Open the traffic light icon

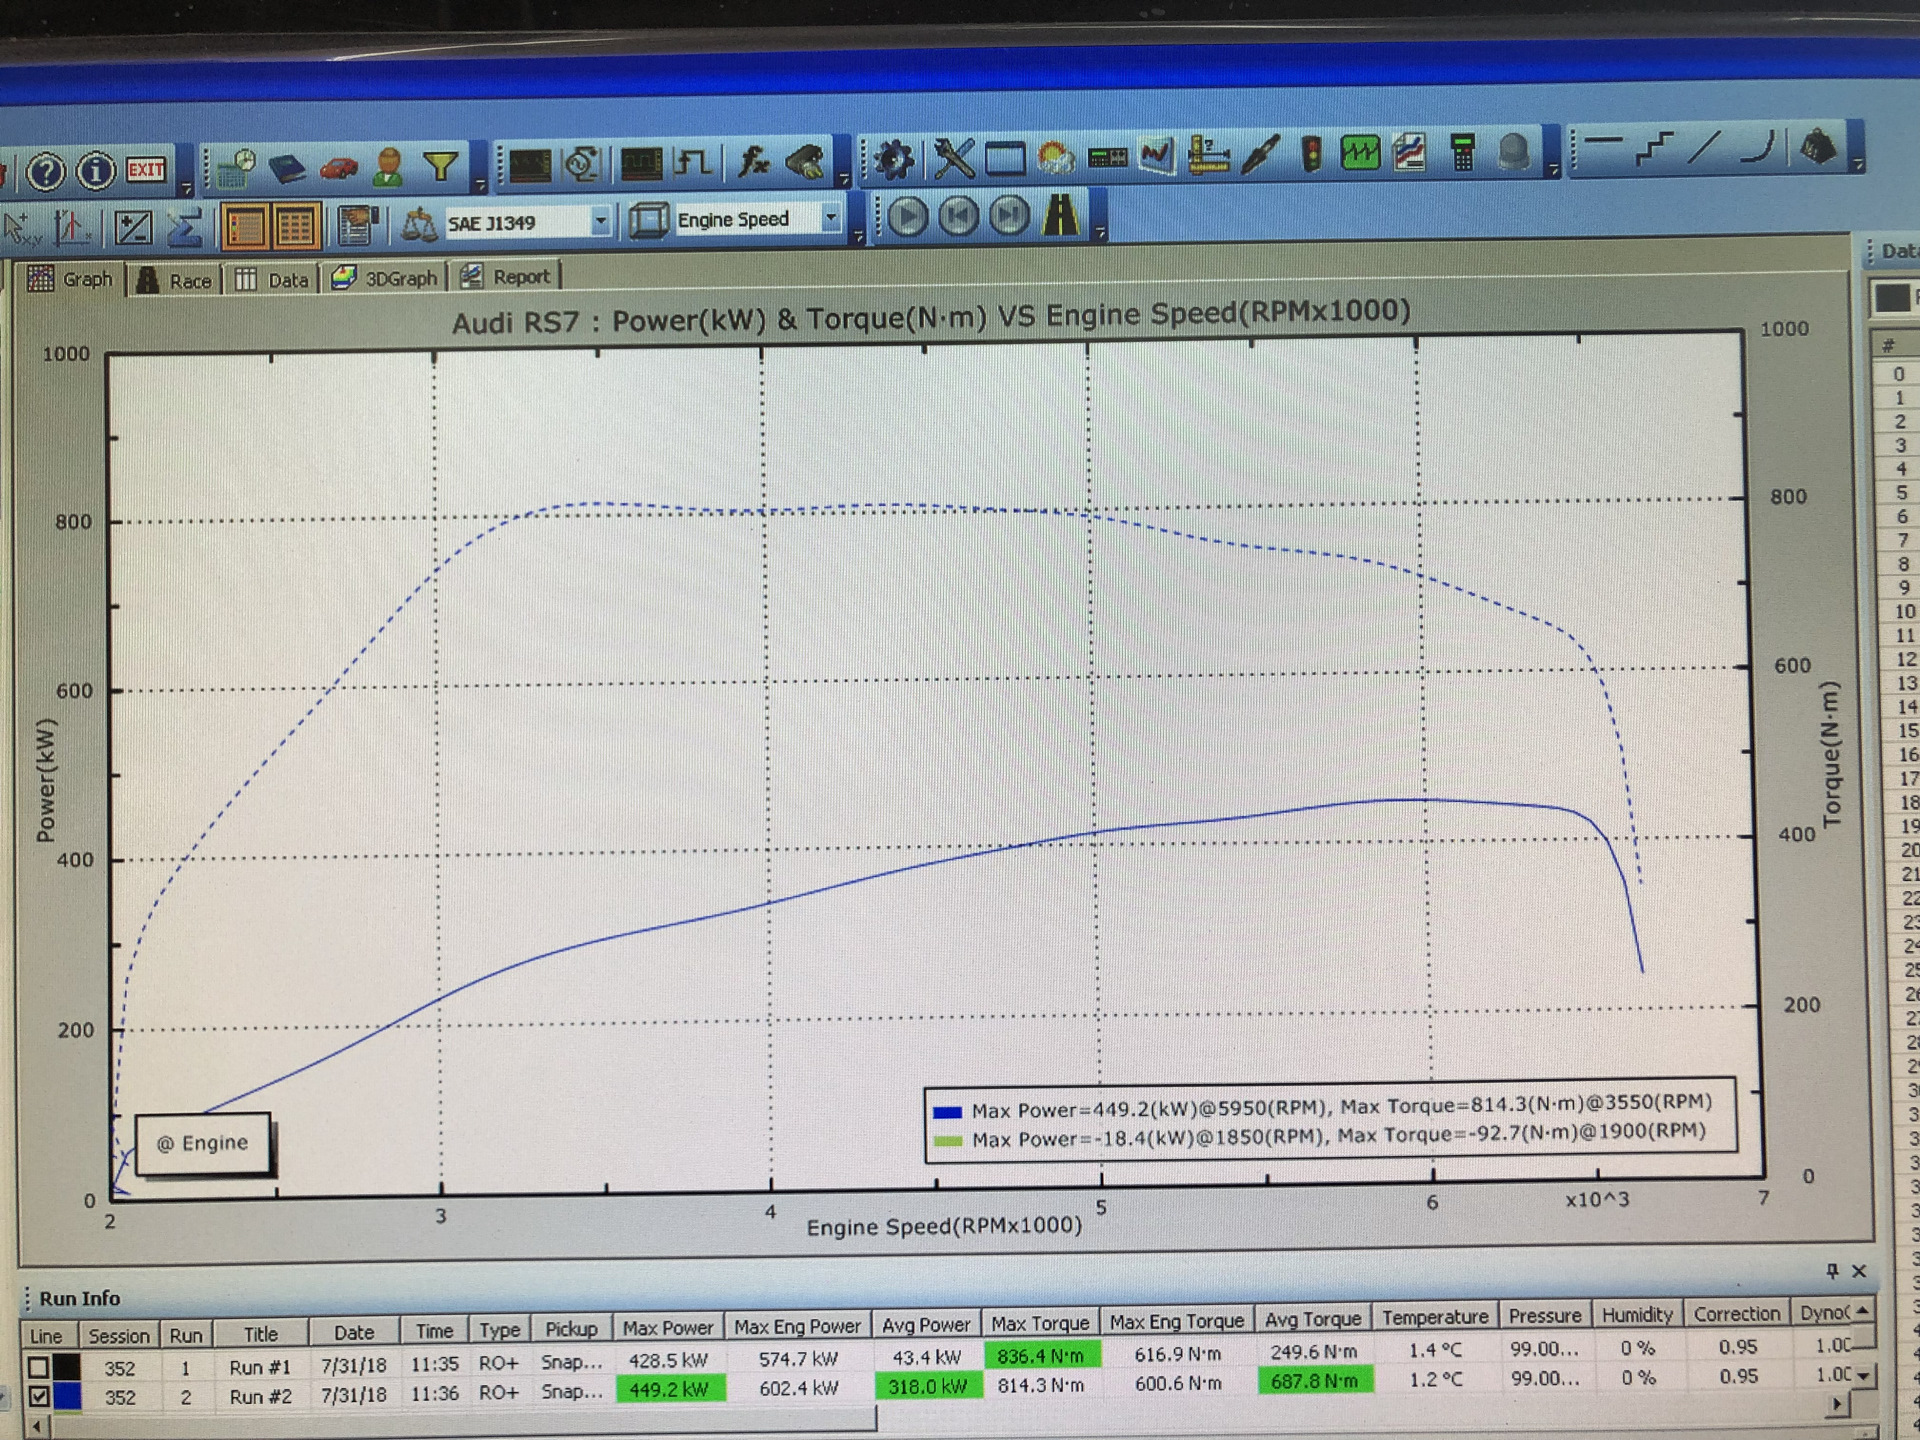coord(1311,154)
